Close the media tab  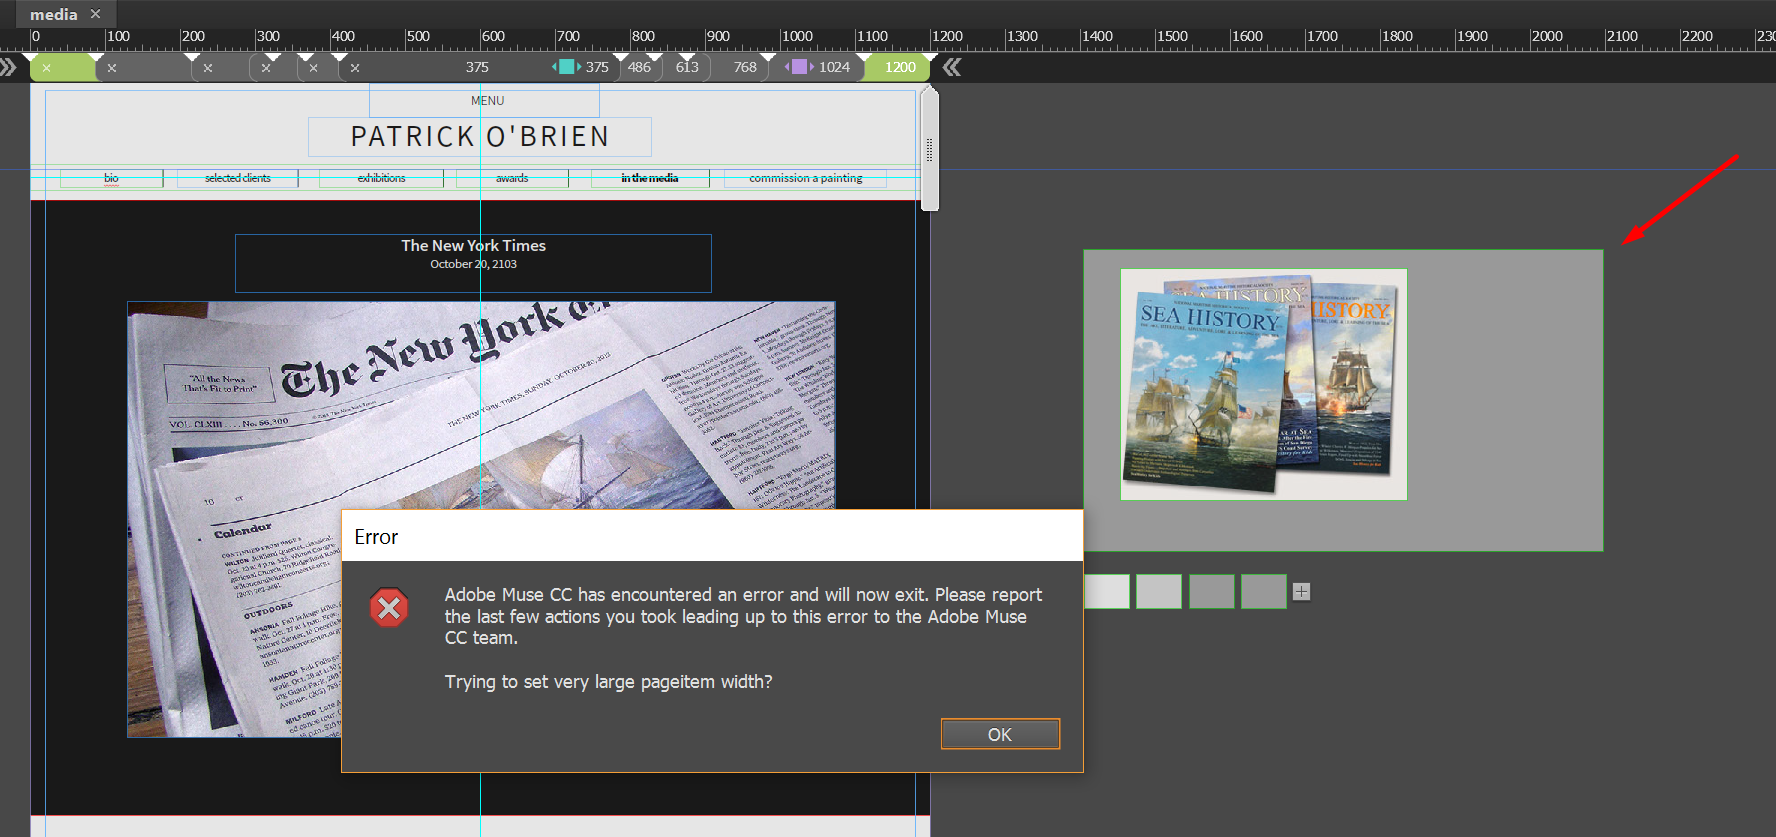pos(96,14)
